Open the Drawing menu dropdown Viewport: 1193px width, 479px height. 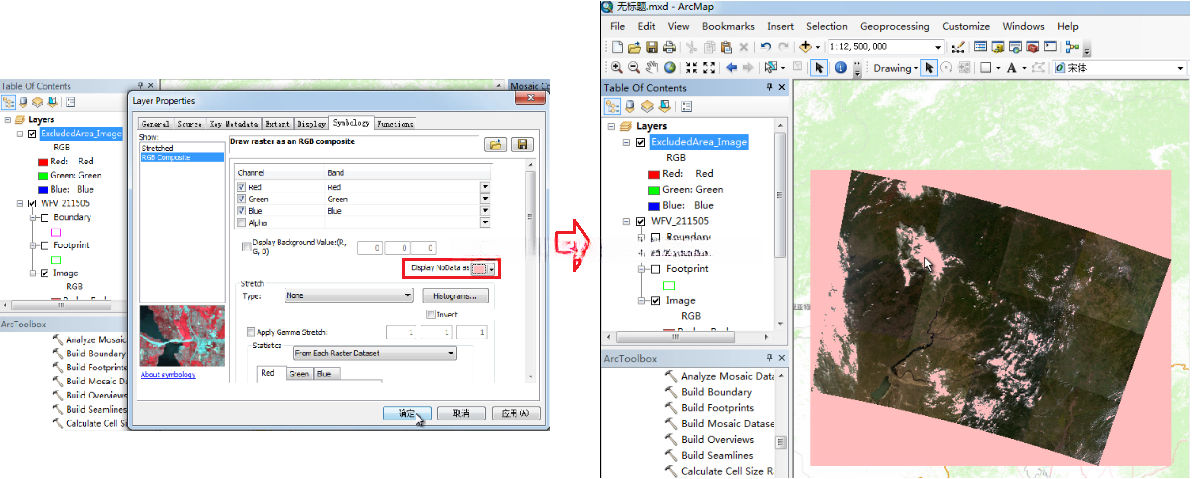(x=896, y=68)
